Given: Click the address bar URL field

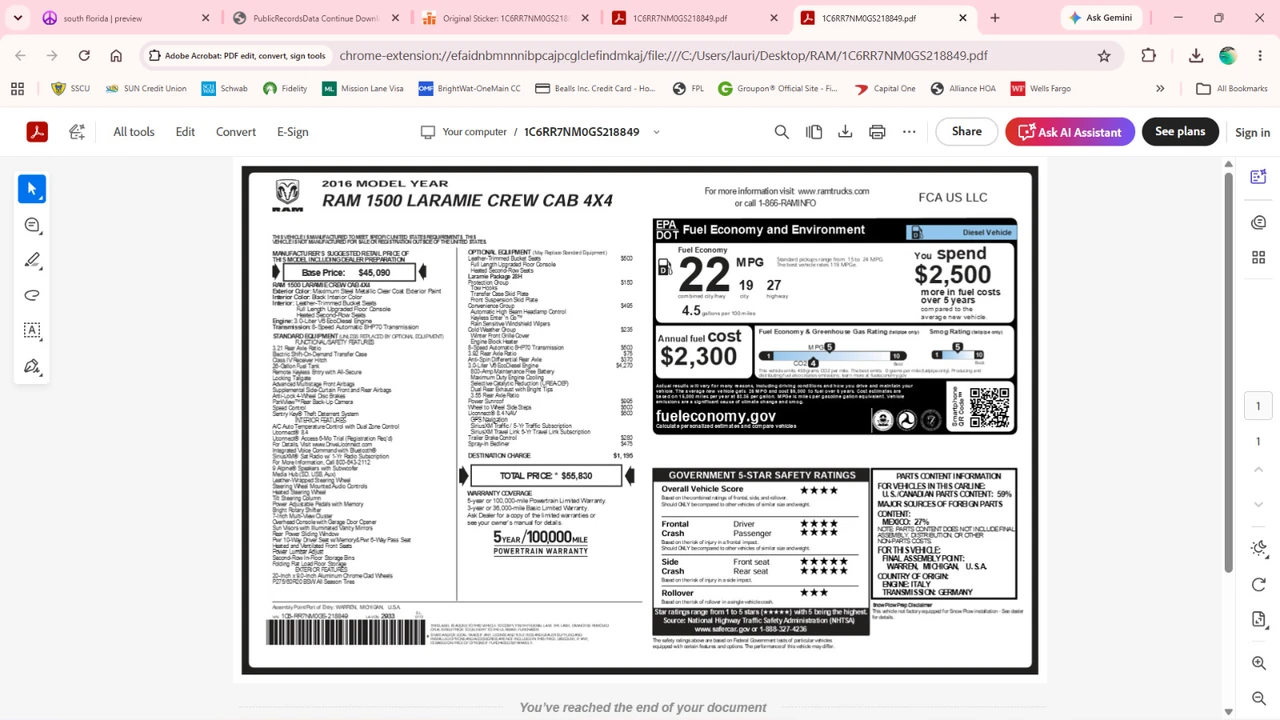Looking at the screenshot, I should point(663,56).
